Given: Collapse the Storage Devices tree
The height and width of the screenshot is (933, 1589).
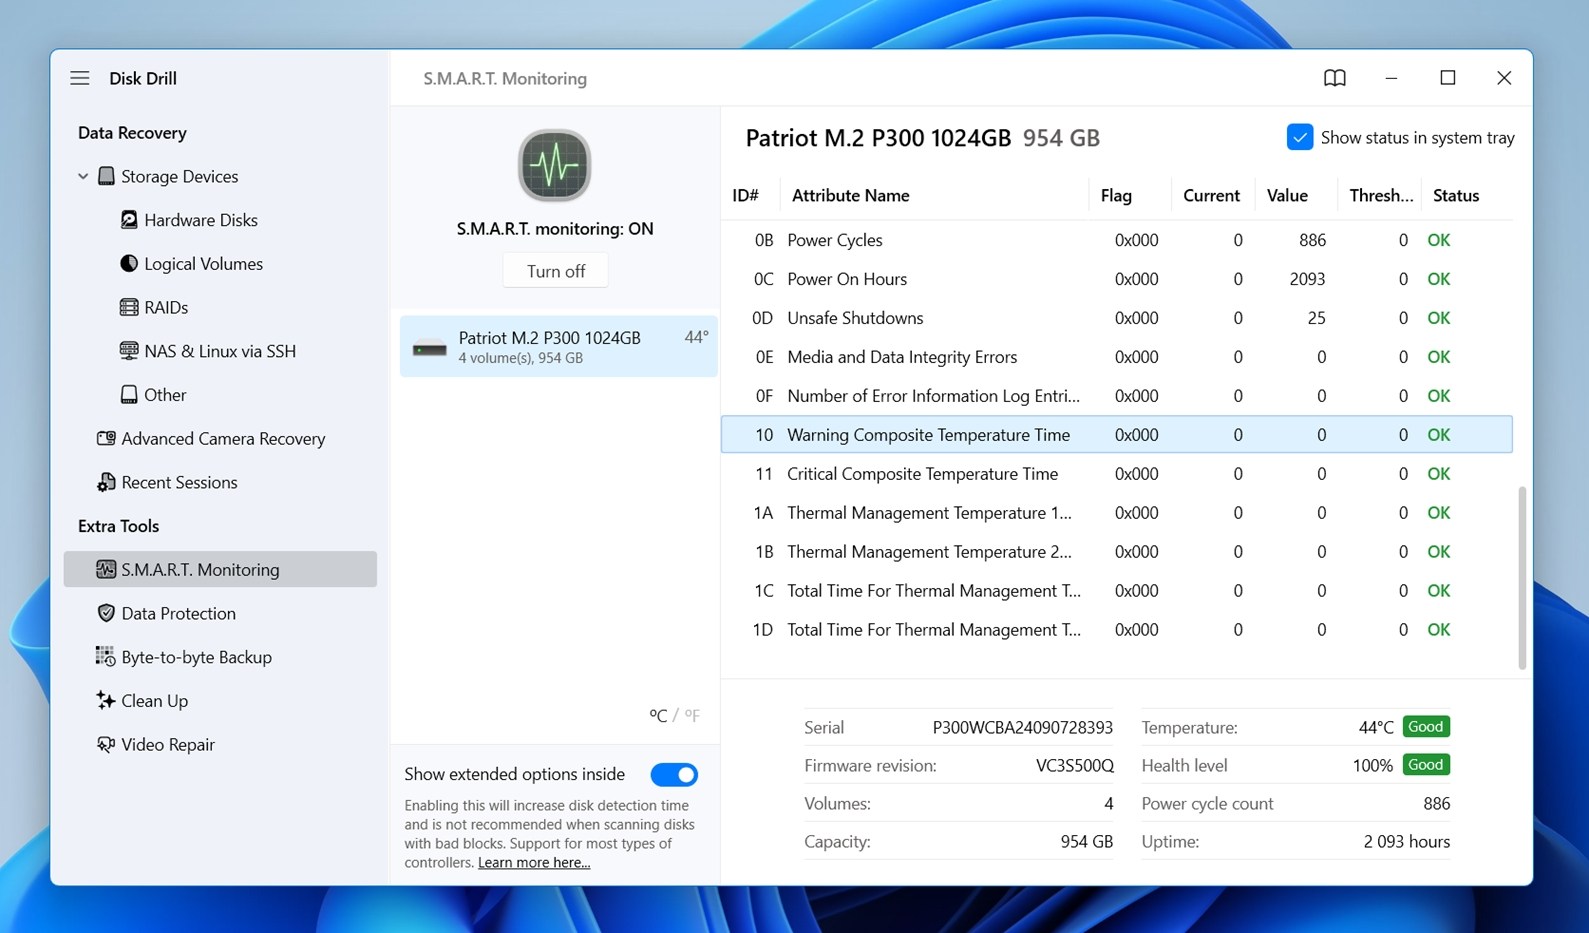Looking at the screenshot, I should (83, 176).
